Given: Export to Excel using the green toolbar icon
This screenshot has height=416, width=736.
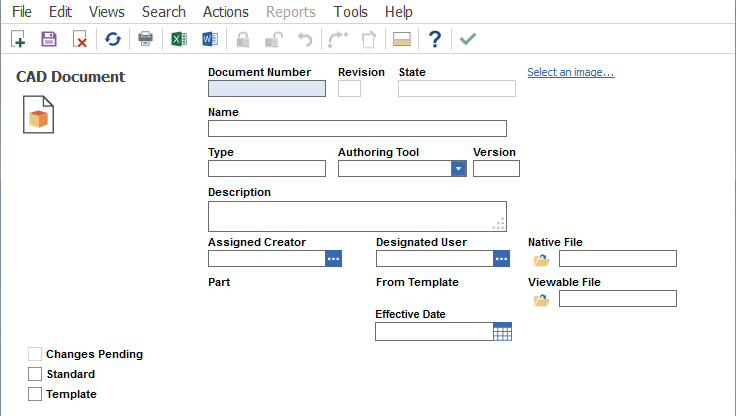Looking at the screenshot, I should tap(178, 39).
